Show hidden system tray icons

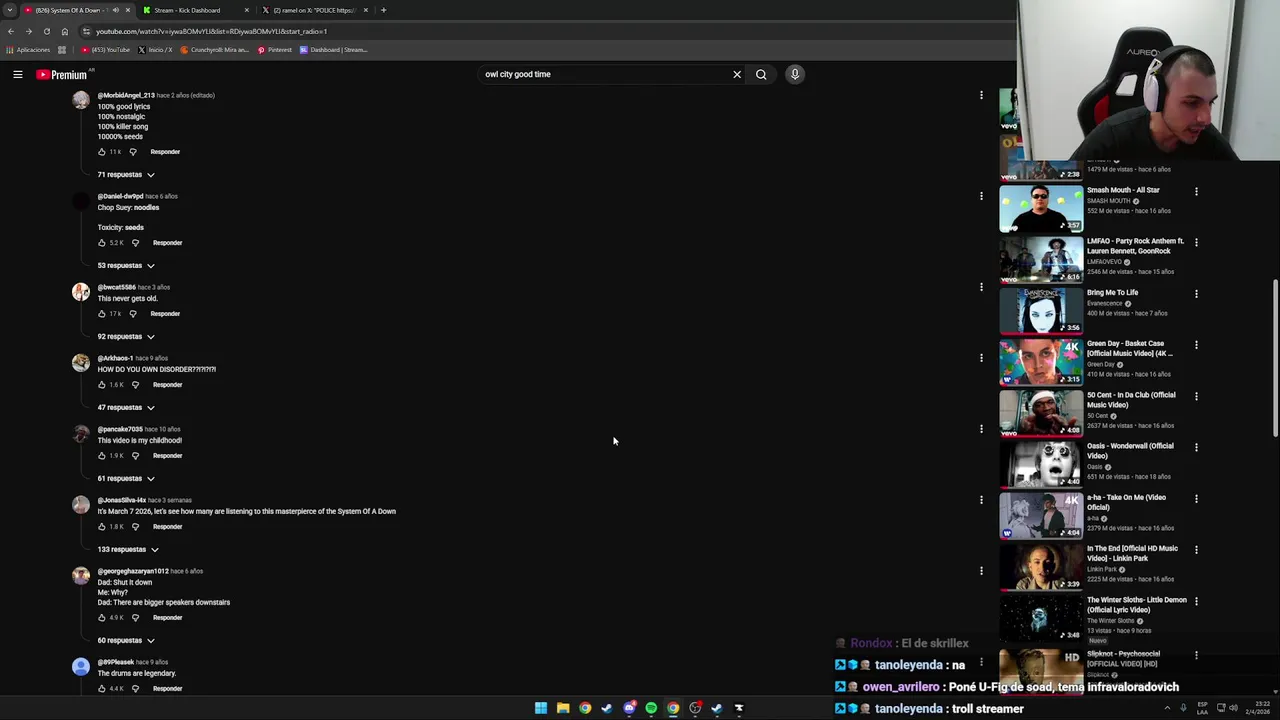(x=1167, y=708)
